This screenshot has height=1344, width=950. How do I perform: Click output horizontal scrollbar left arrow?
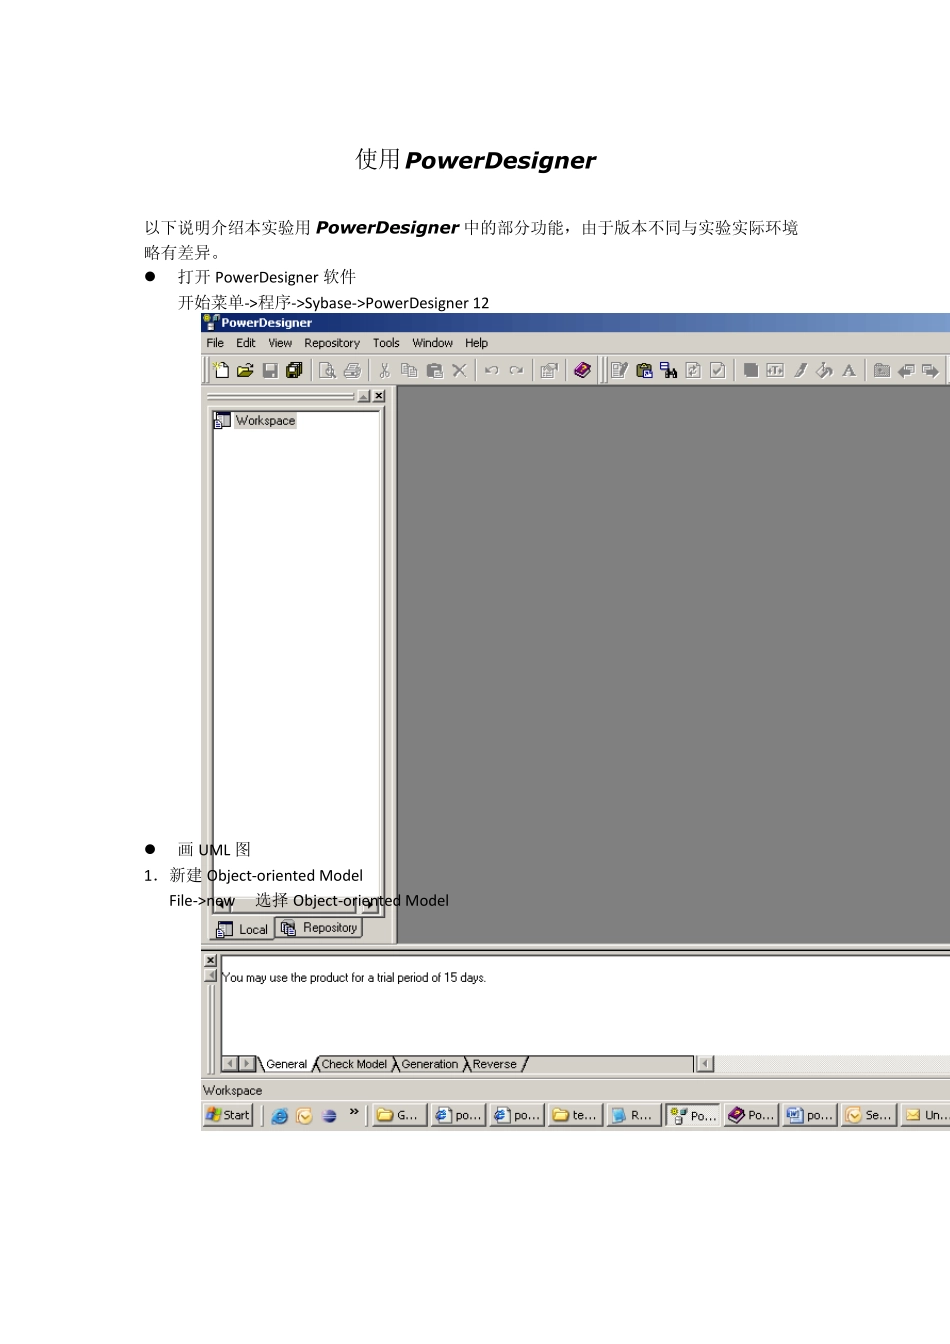coord(705,1064)
